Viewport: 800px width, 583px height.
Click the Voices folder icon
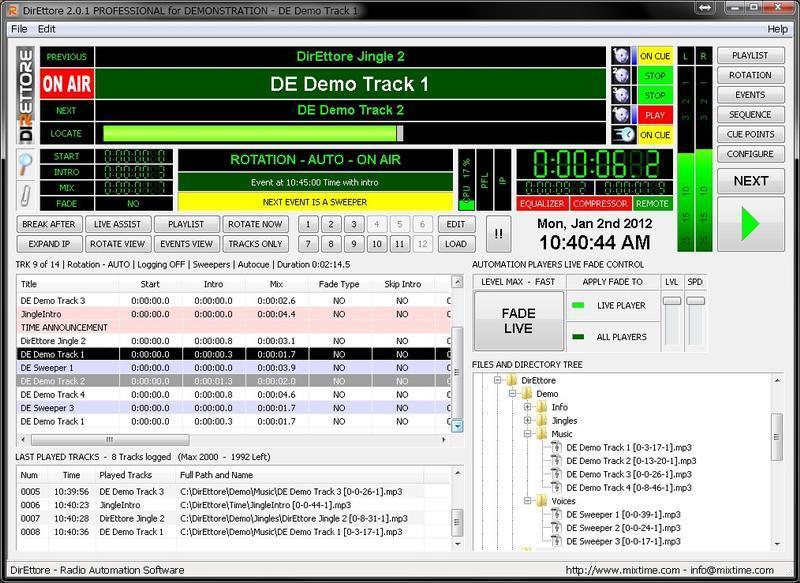click(542, 501)
